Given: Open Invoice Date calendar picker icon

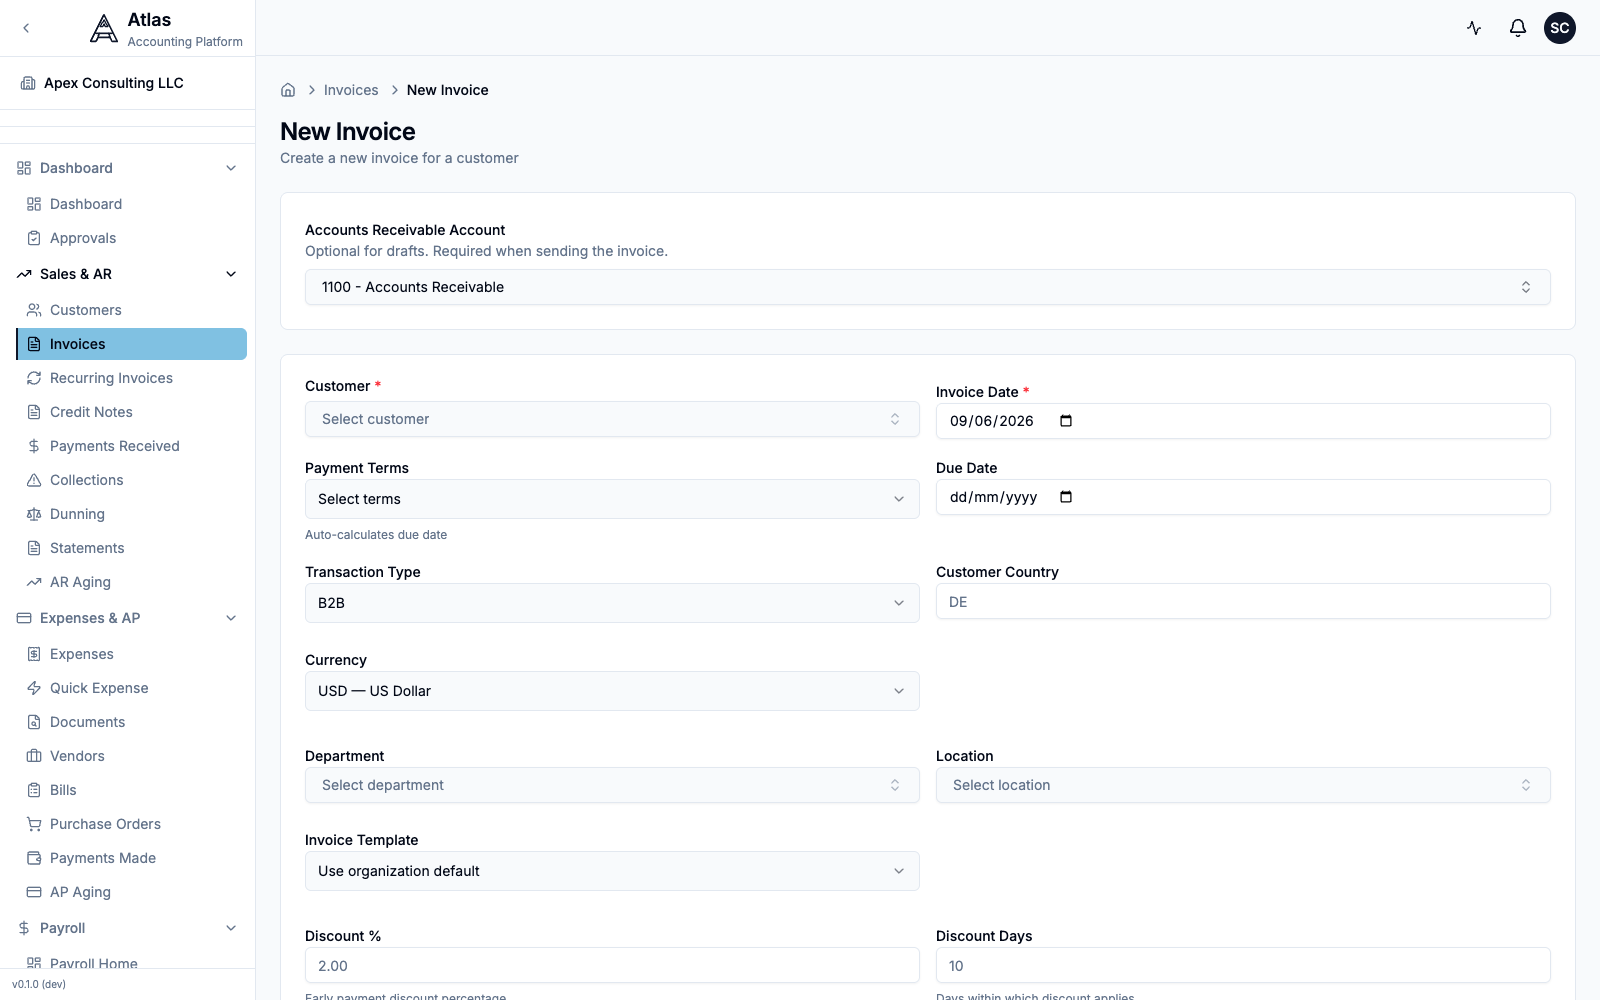Looking at the screenshot, I should (x=1066, y=421).
